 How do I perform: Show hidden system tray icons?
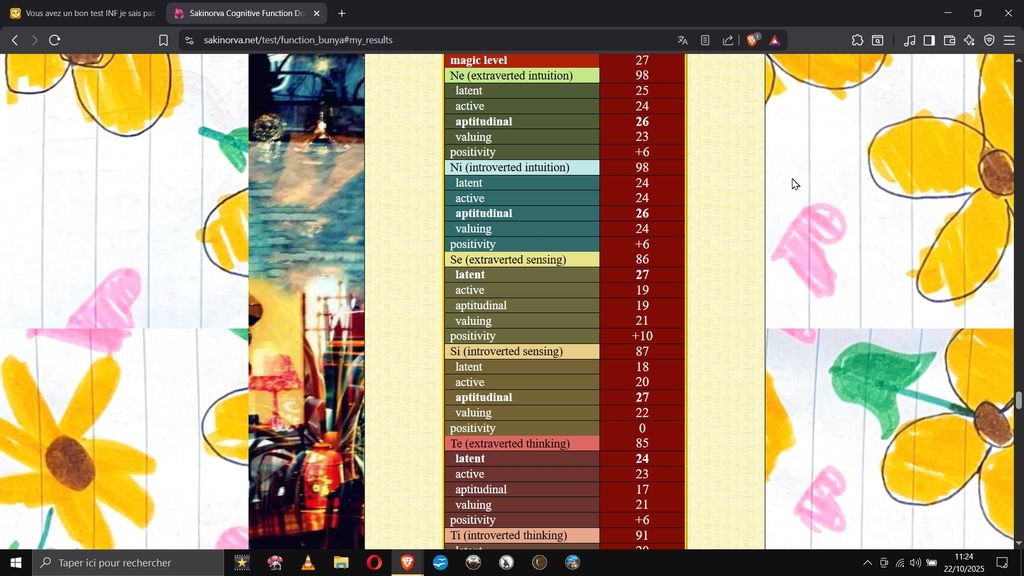click(867, 563)
